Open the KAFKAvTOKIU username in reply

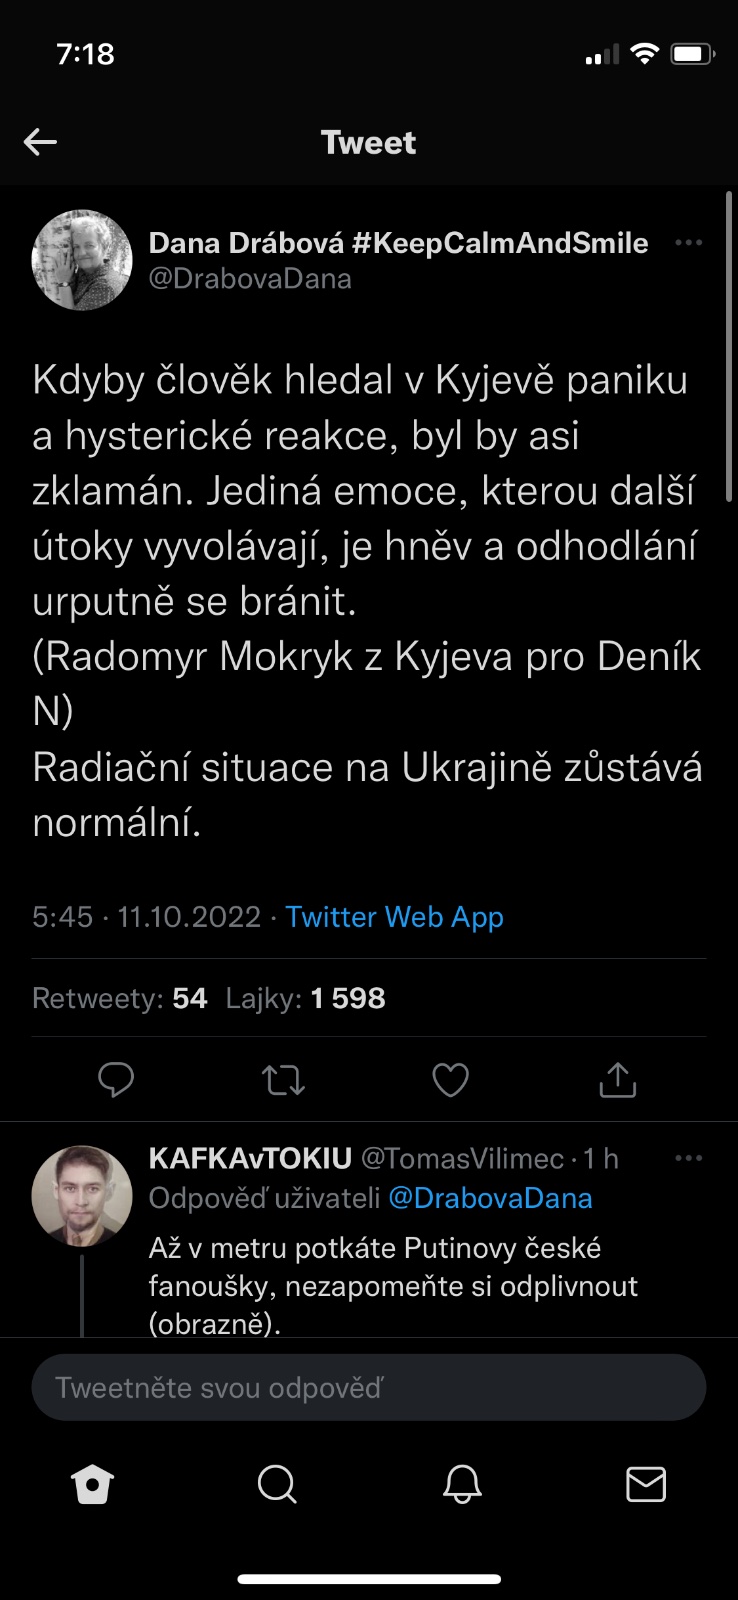[x=250, y=1158]
